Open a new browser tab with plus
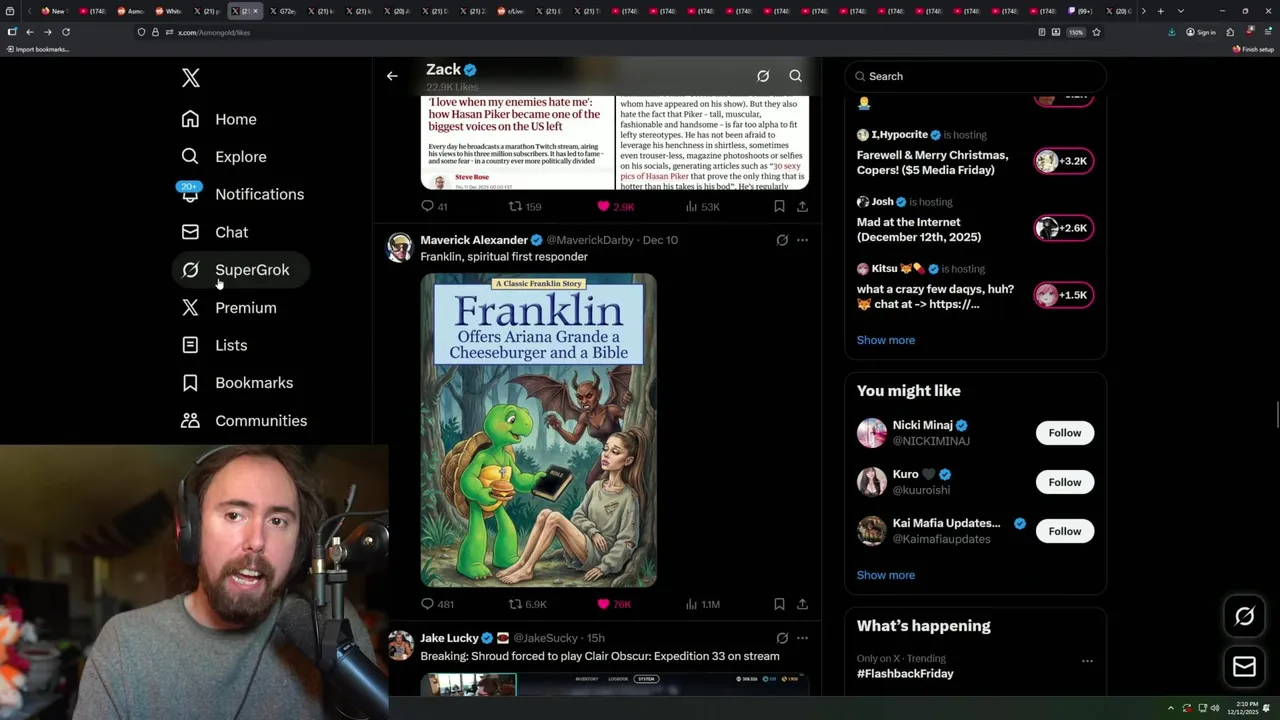This screenshot has width=1280, height=720. pyautogui.click(x=1160, y=11)
